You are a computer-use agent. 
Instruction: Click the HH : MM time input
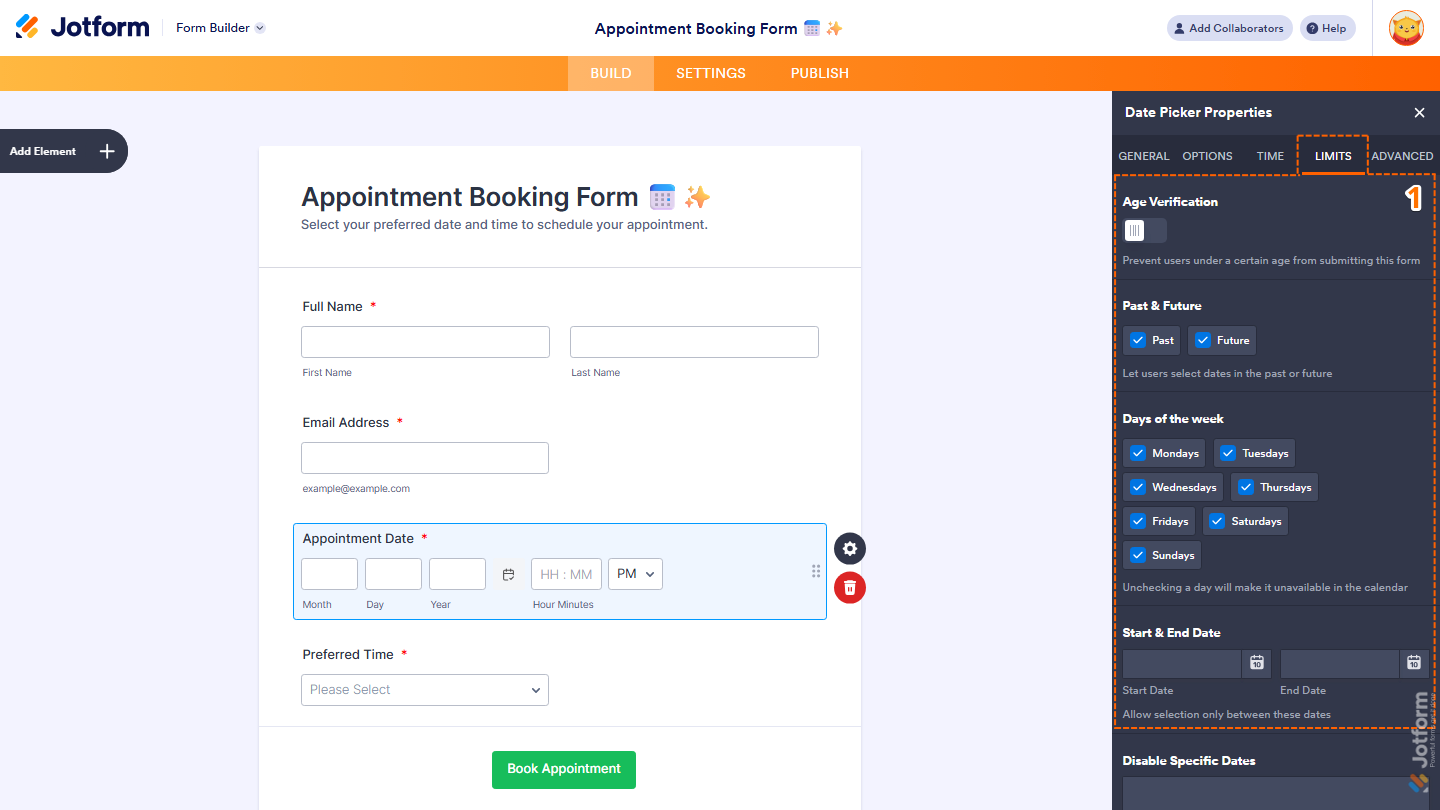point(566,574)
